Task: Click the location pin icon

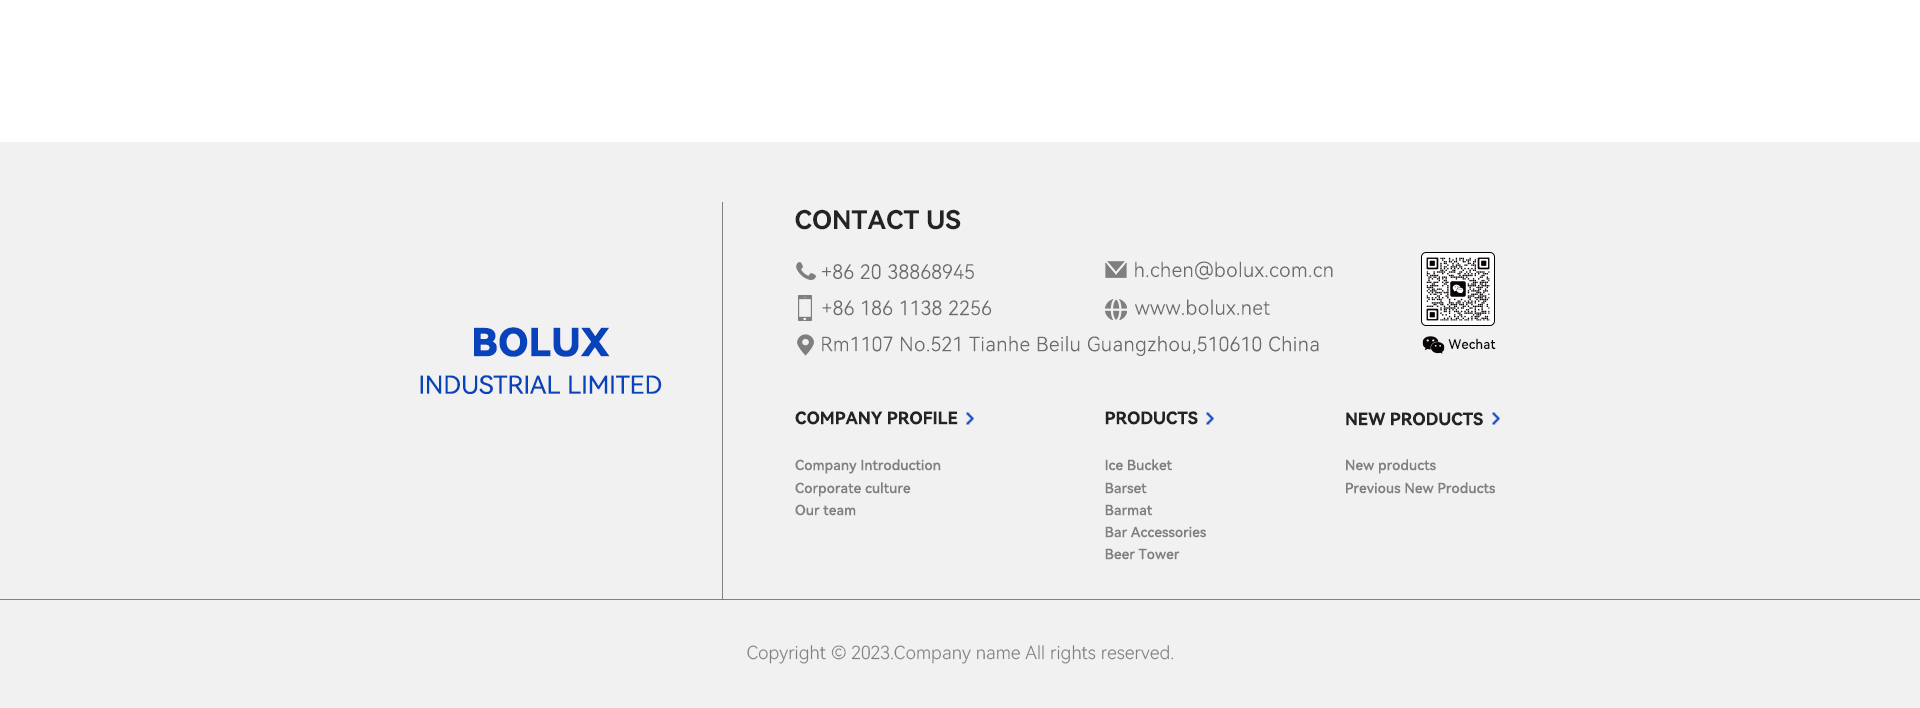Action: tap(804, 345)
